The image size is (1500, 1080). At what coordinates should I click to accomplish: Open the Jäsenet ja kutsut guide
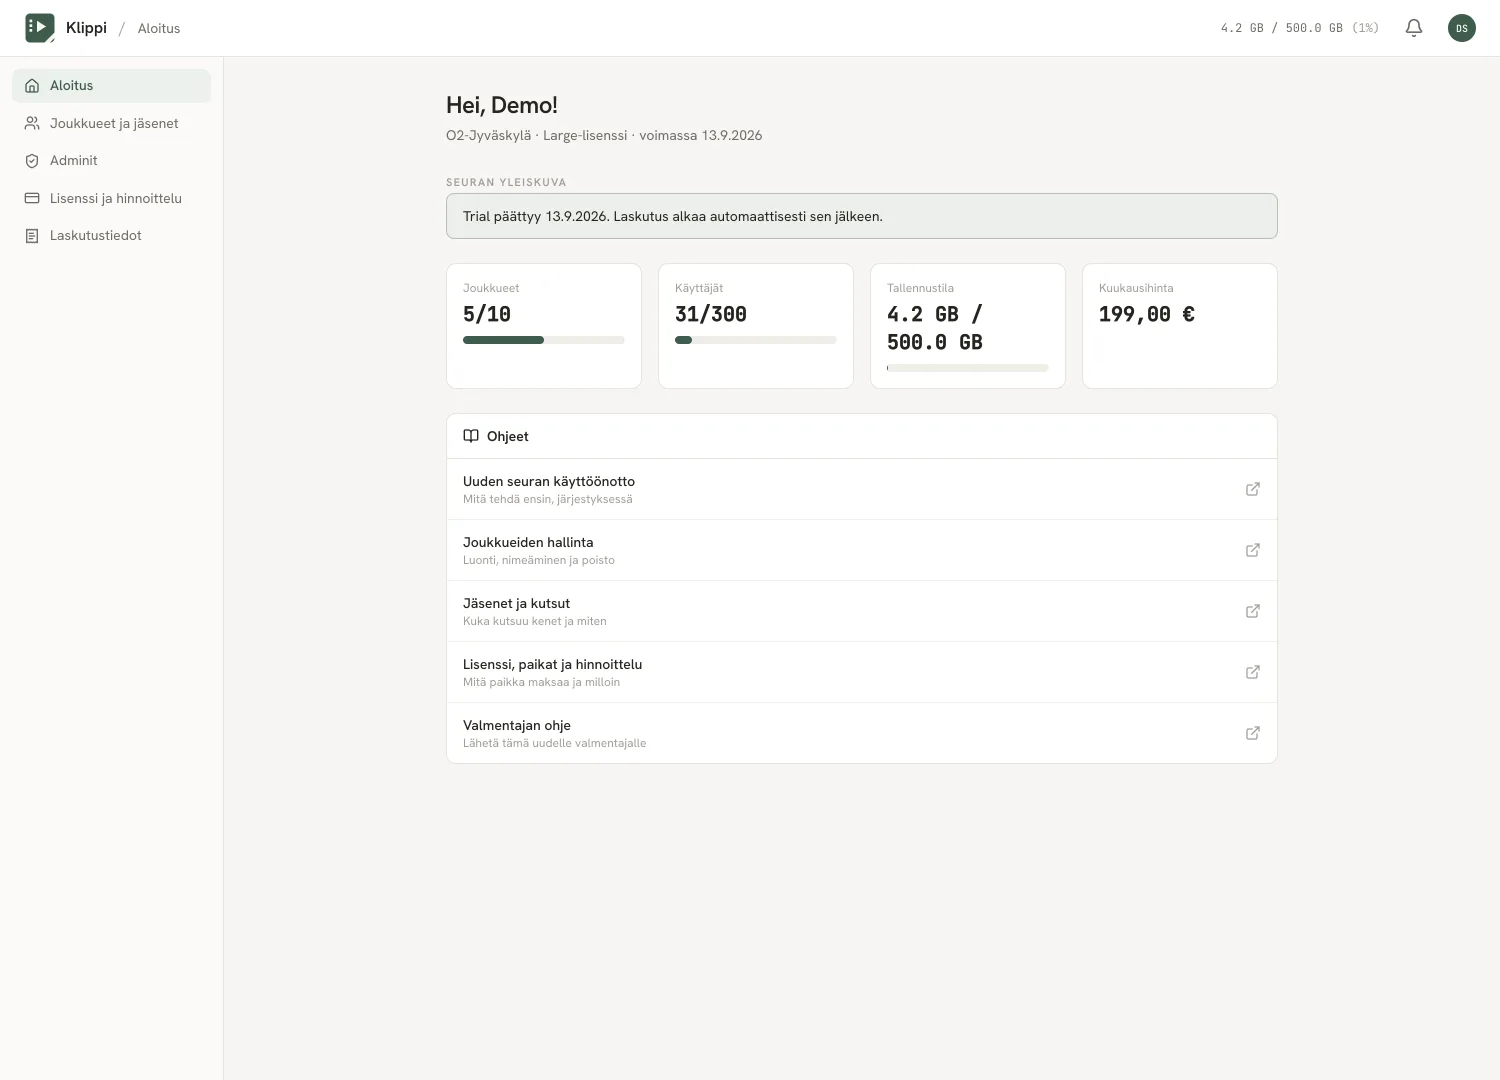point(862,611)
